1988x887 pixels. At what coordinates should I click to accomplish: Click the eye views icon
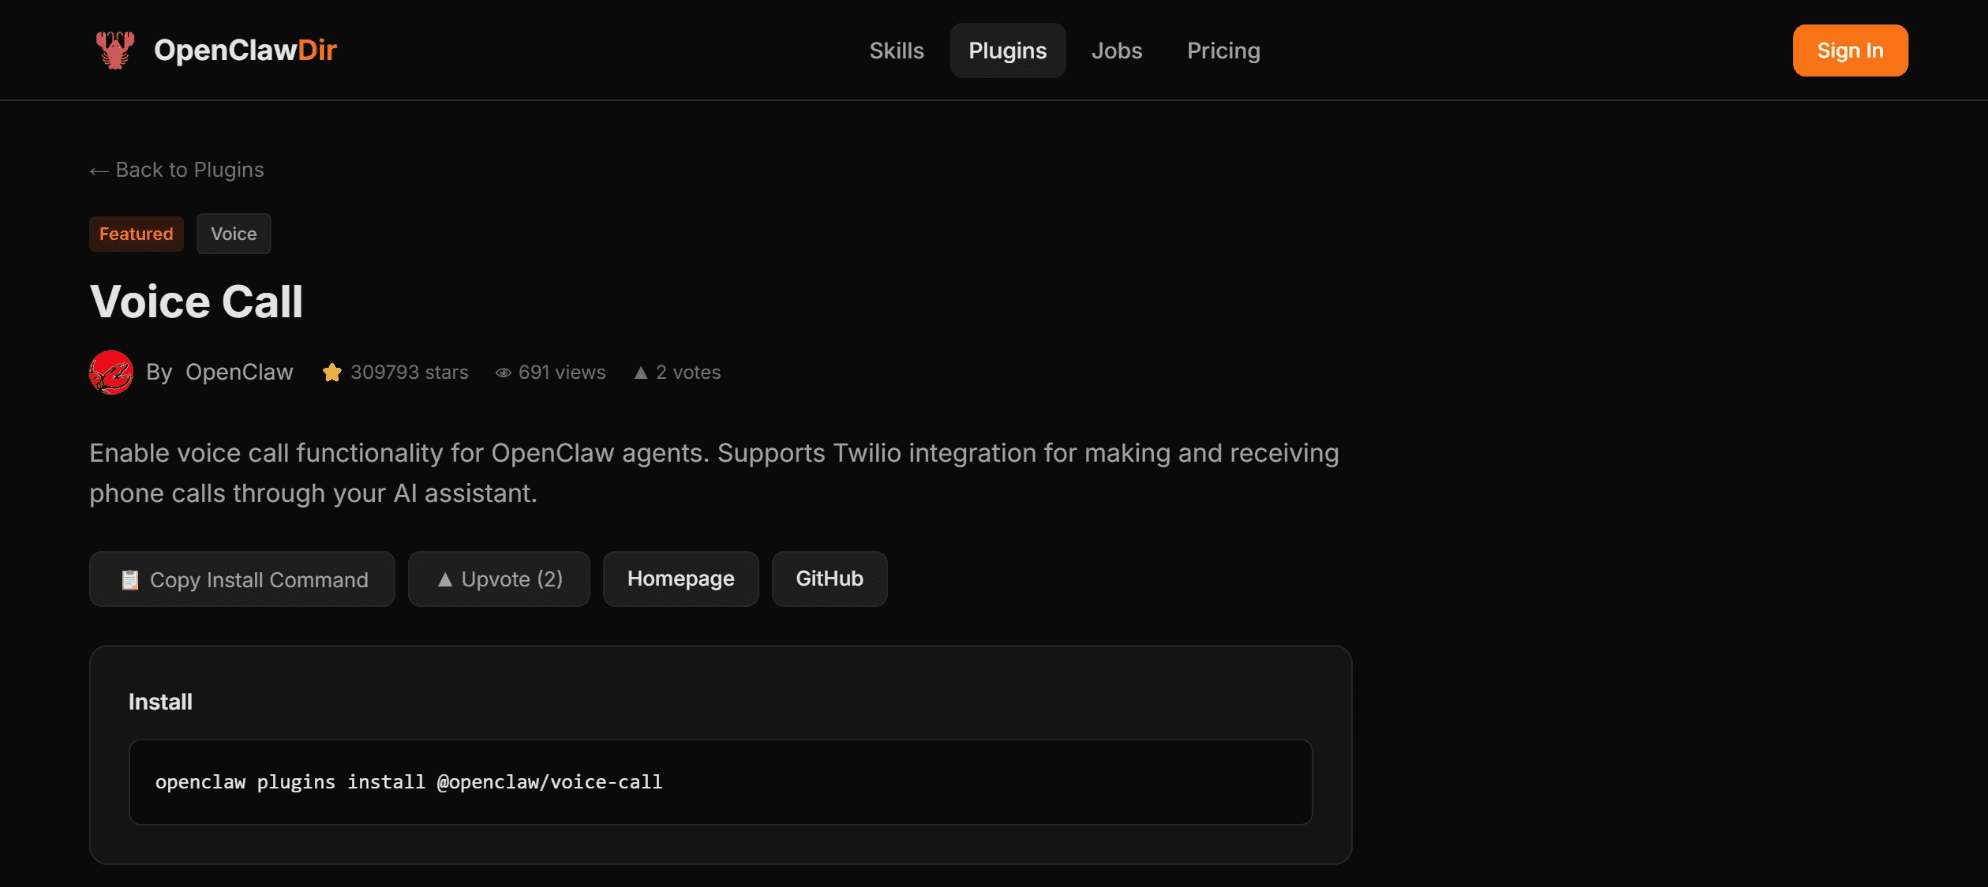click(x=503, y=373)
